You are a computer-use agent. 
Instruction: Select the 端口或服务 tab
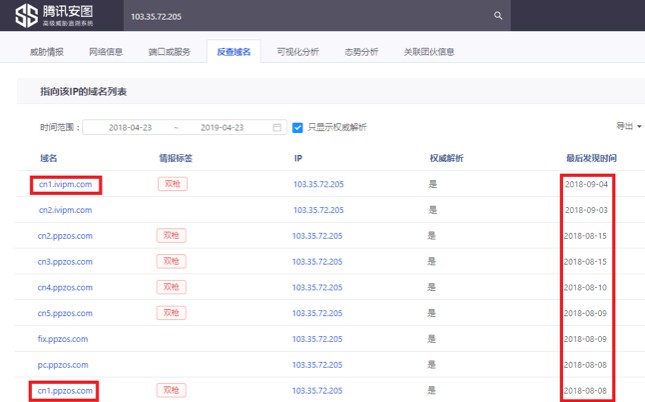pos(168,51)
